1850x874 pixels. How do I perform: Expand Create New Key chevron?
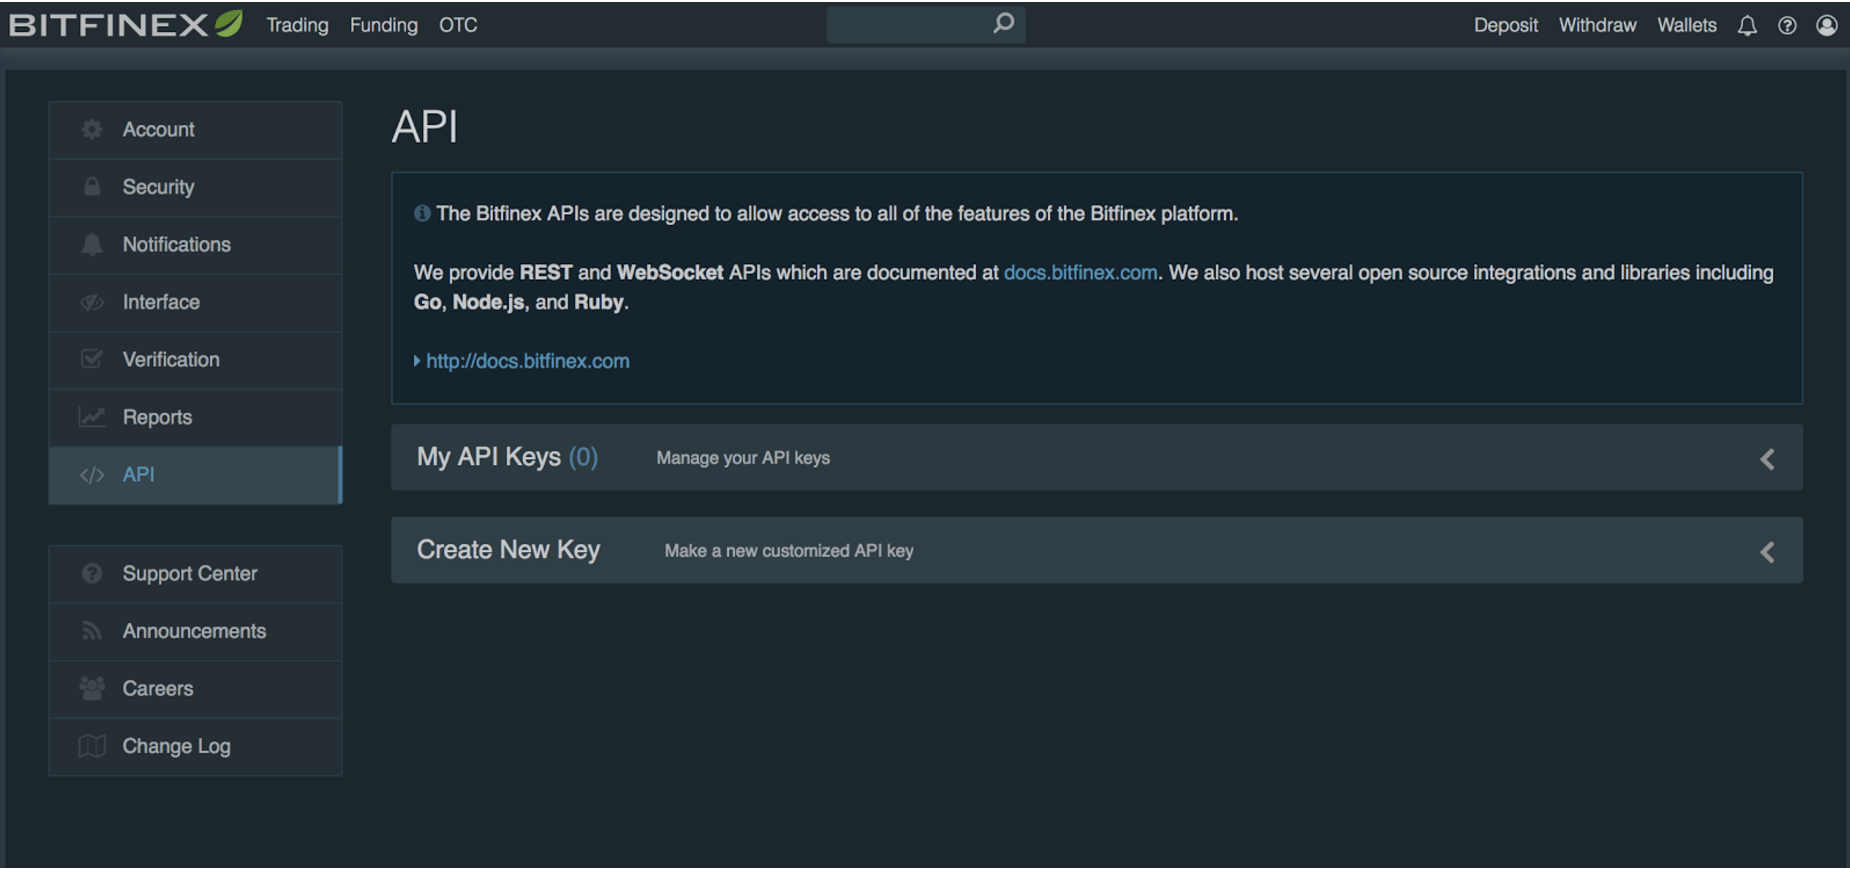1767,552
